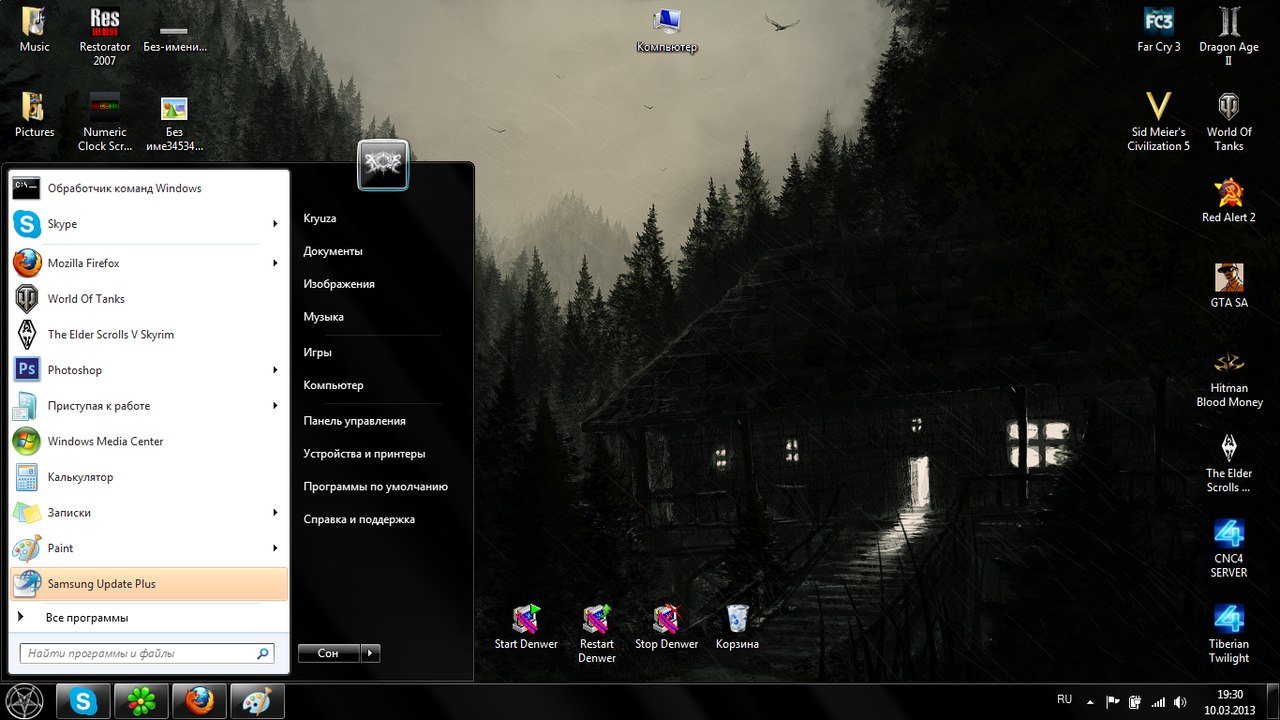Switch RU input language indicator

click(1065, 699)
